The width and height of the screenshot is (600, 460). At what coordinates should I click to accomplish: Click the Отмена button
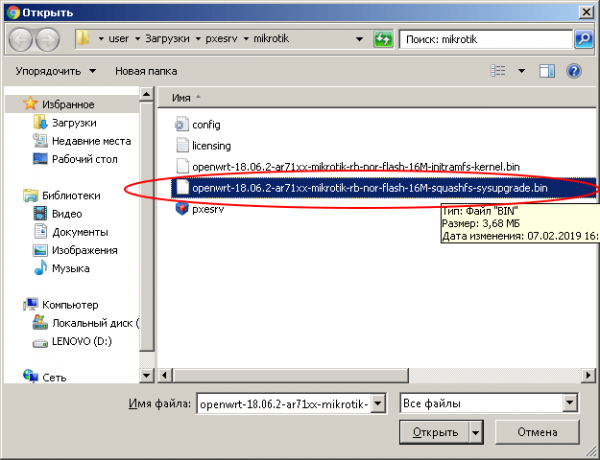[536, 433]
